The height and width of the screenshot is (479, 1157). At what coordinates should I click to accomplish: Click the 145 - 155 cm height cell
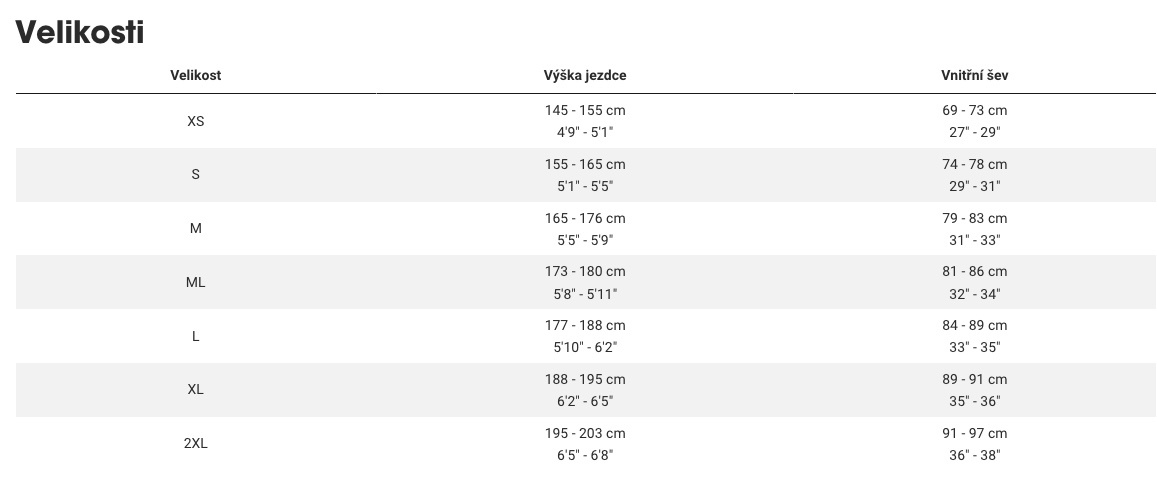pos(585,110)
